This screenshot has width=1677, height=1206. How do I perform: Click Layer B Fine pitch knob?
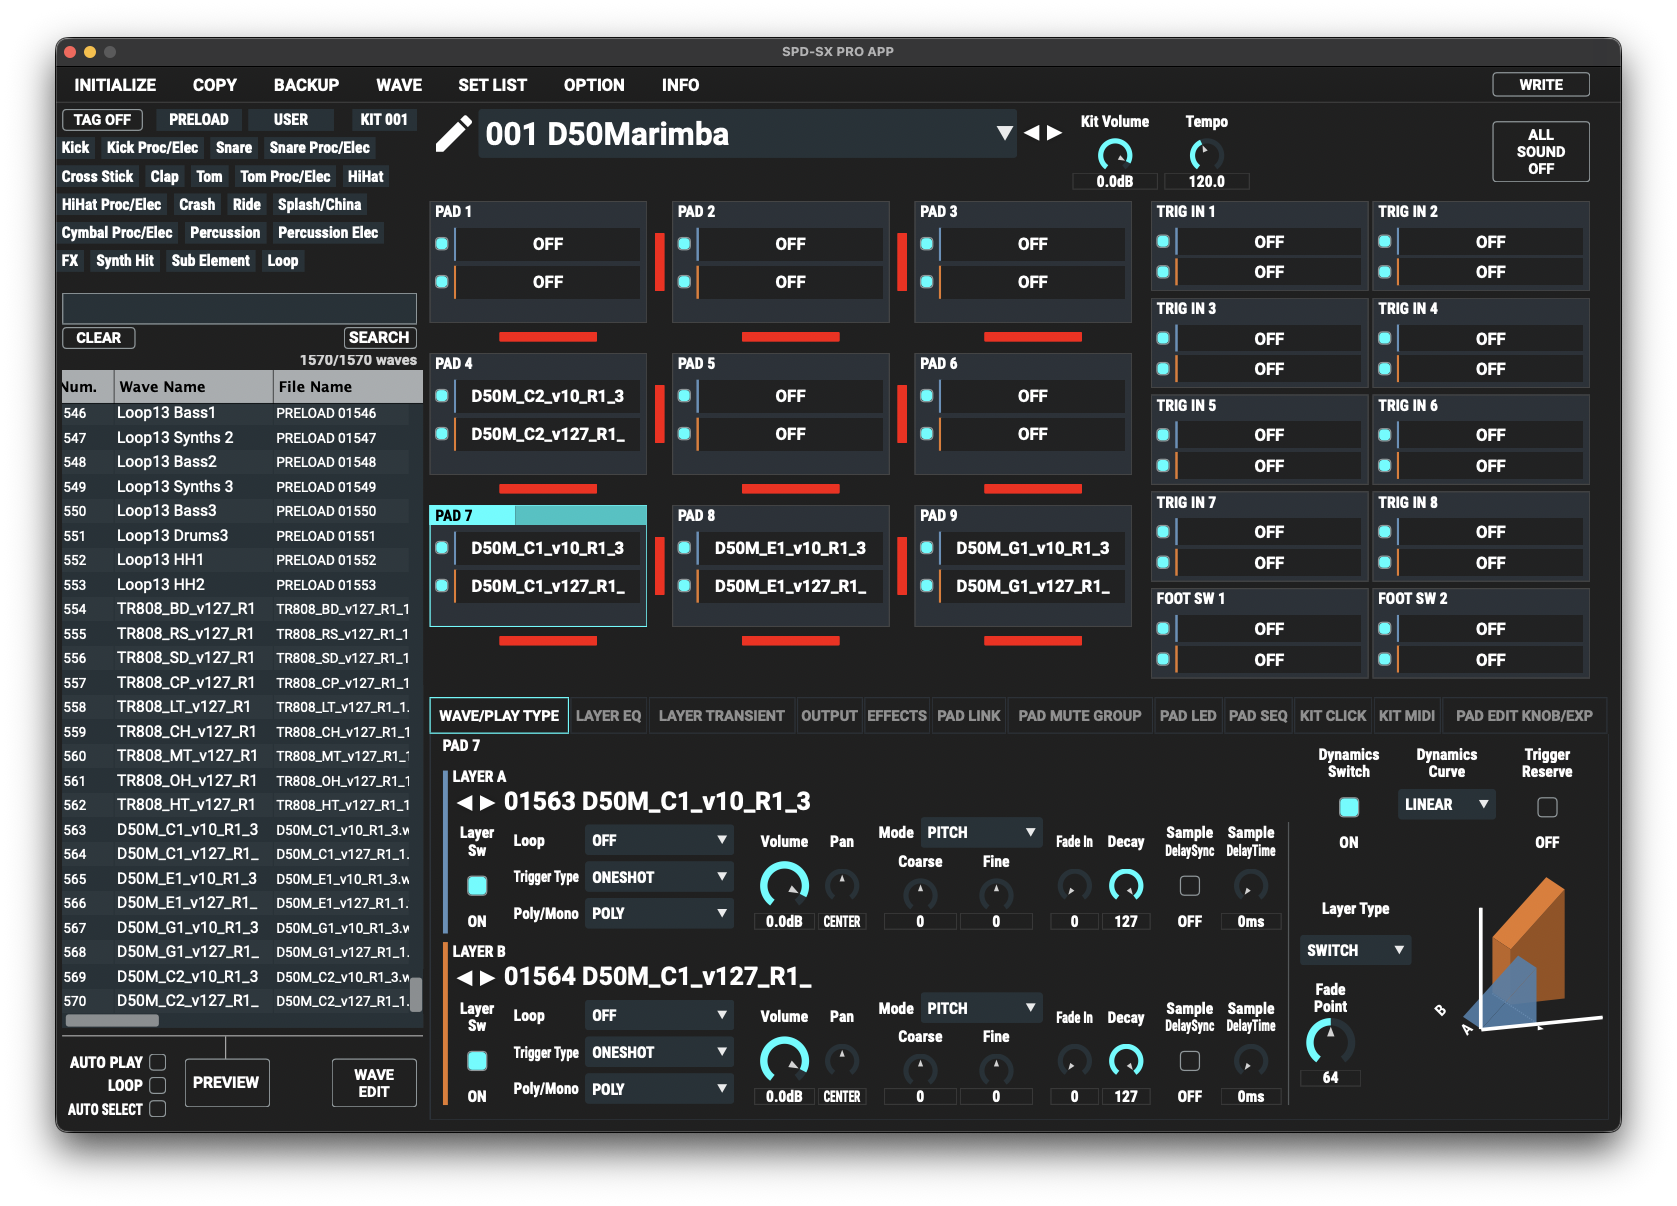996,1069
